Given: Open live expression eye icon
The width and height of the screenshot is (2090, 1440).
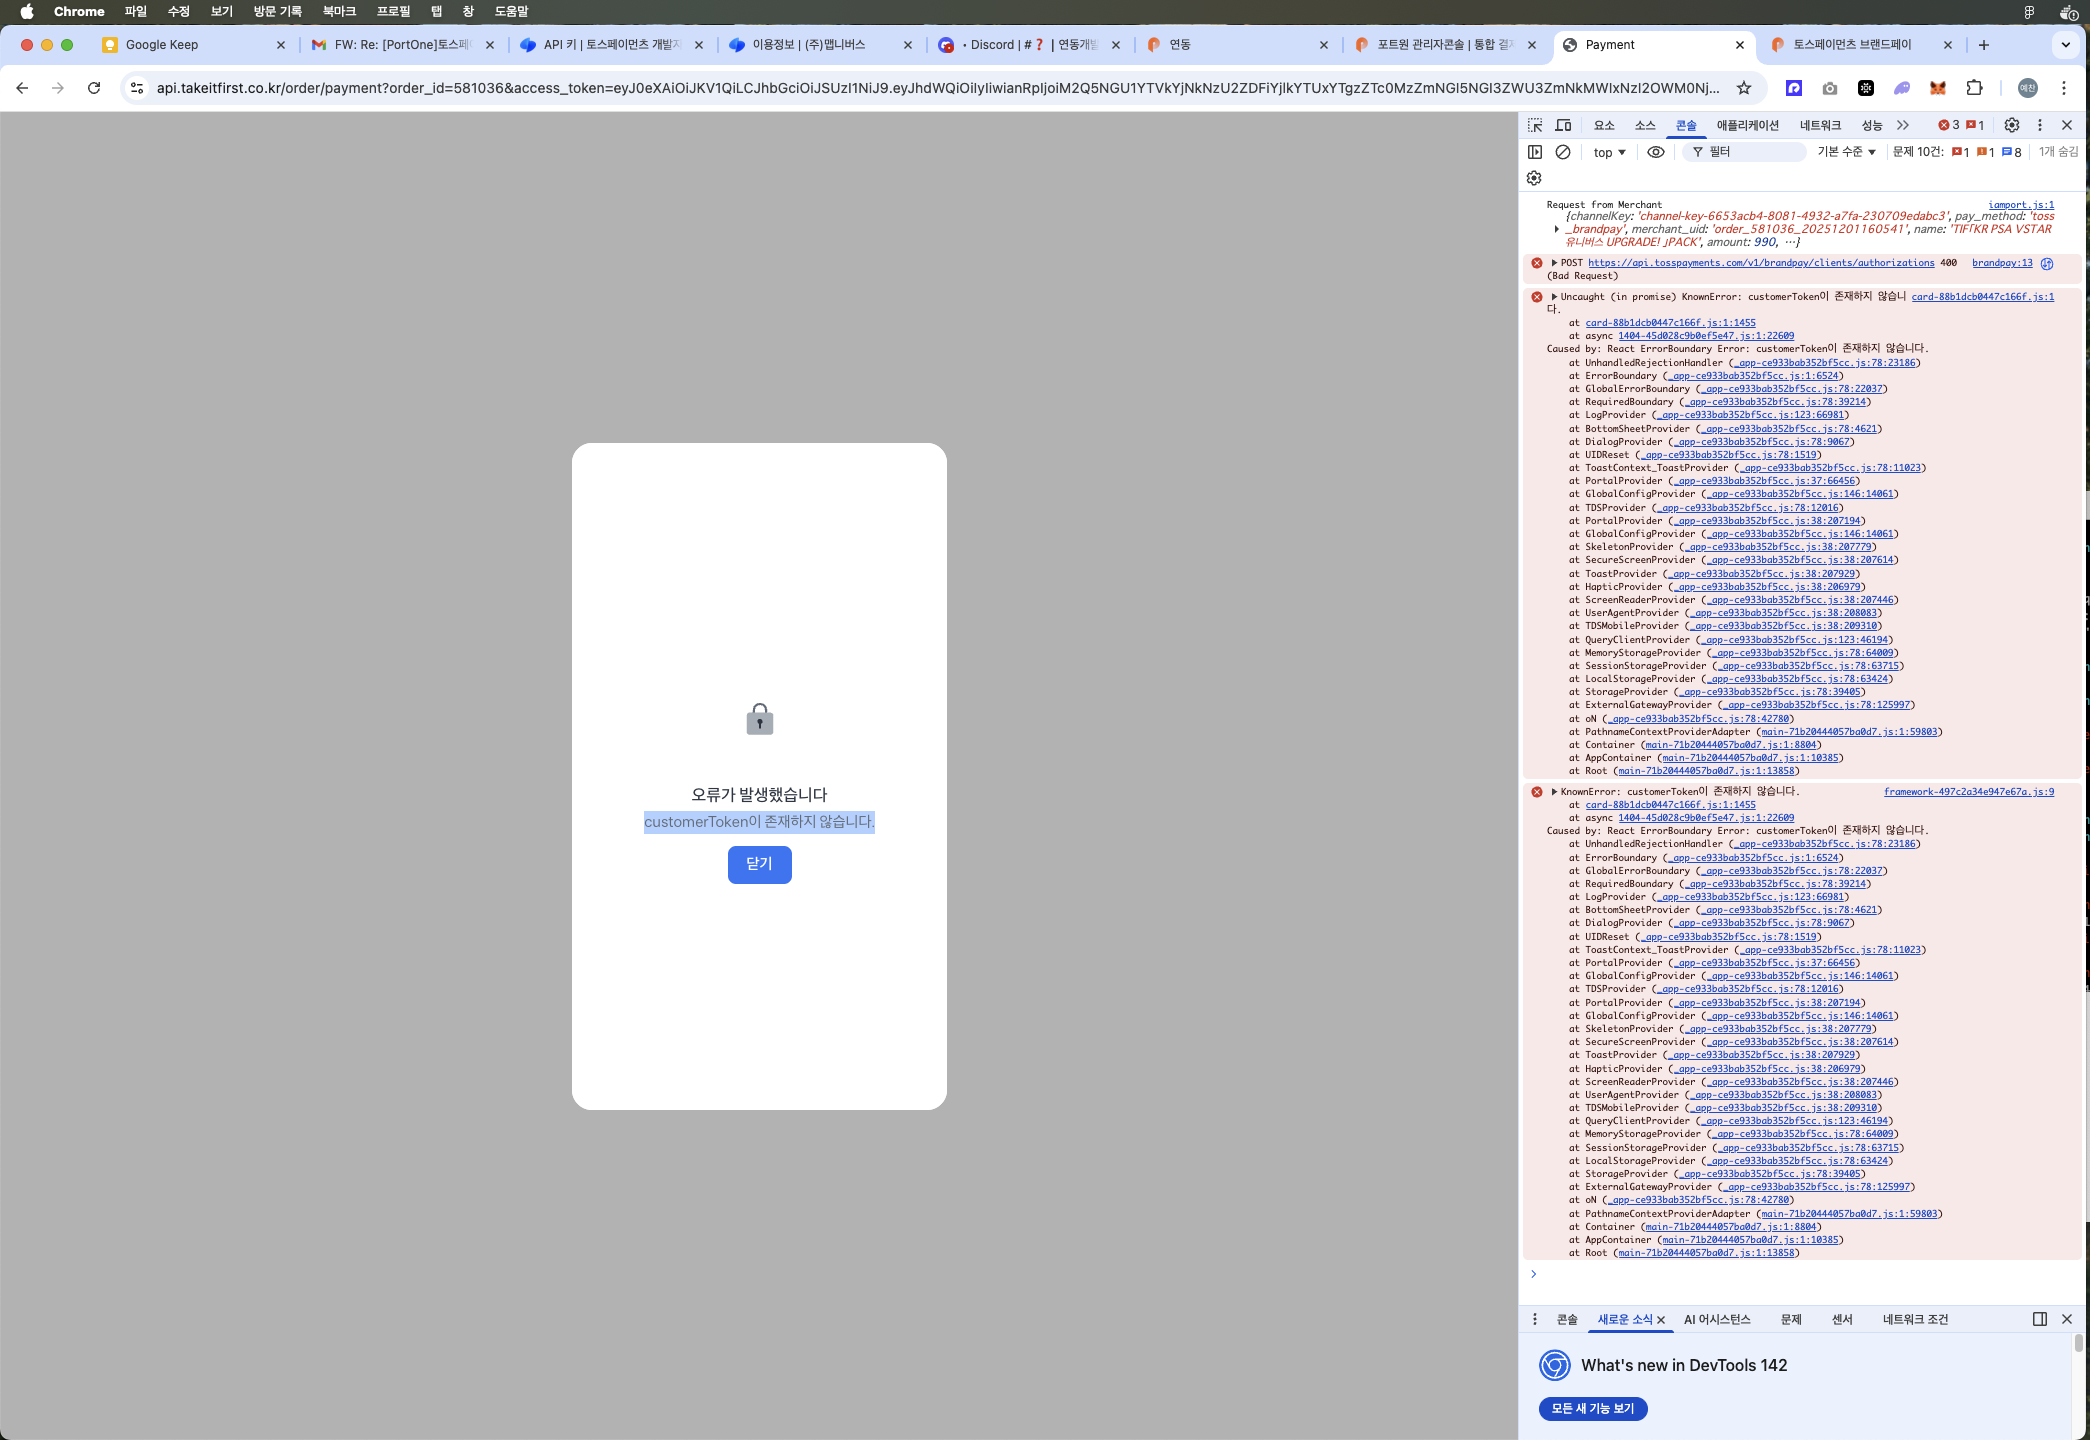Looking at the screenshot, I should pos(1656,152).
